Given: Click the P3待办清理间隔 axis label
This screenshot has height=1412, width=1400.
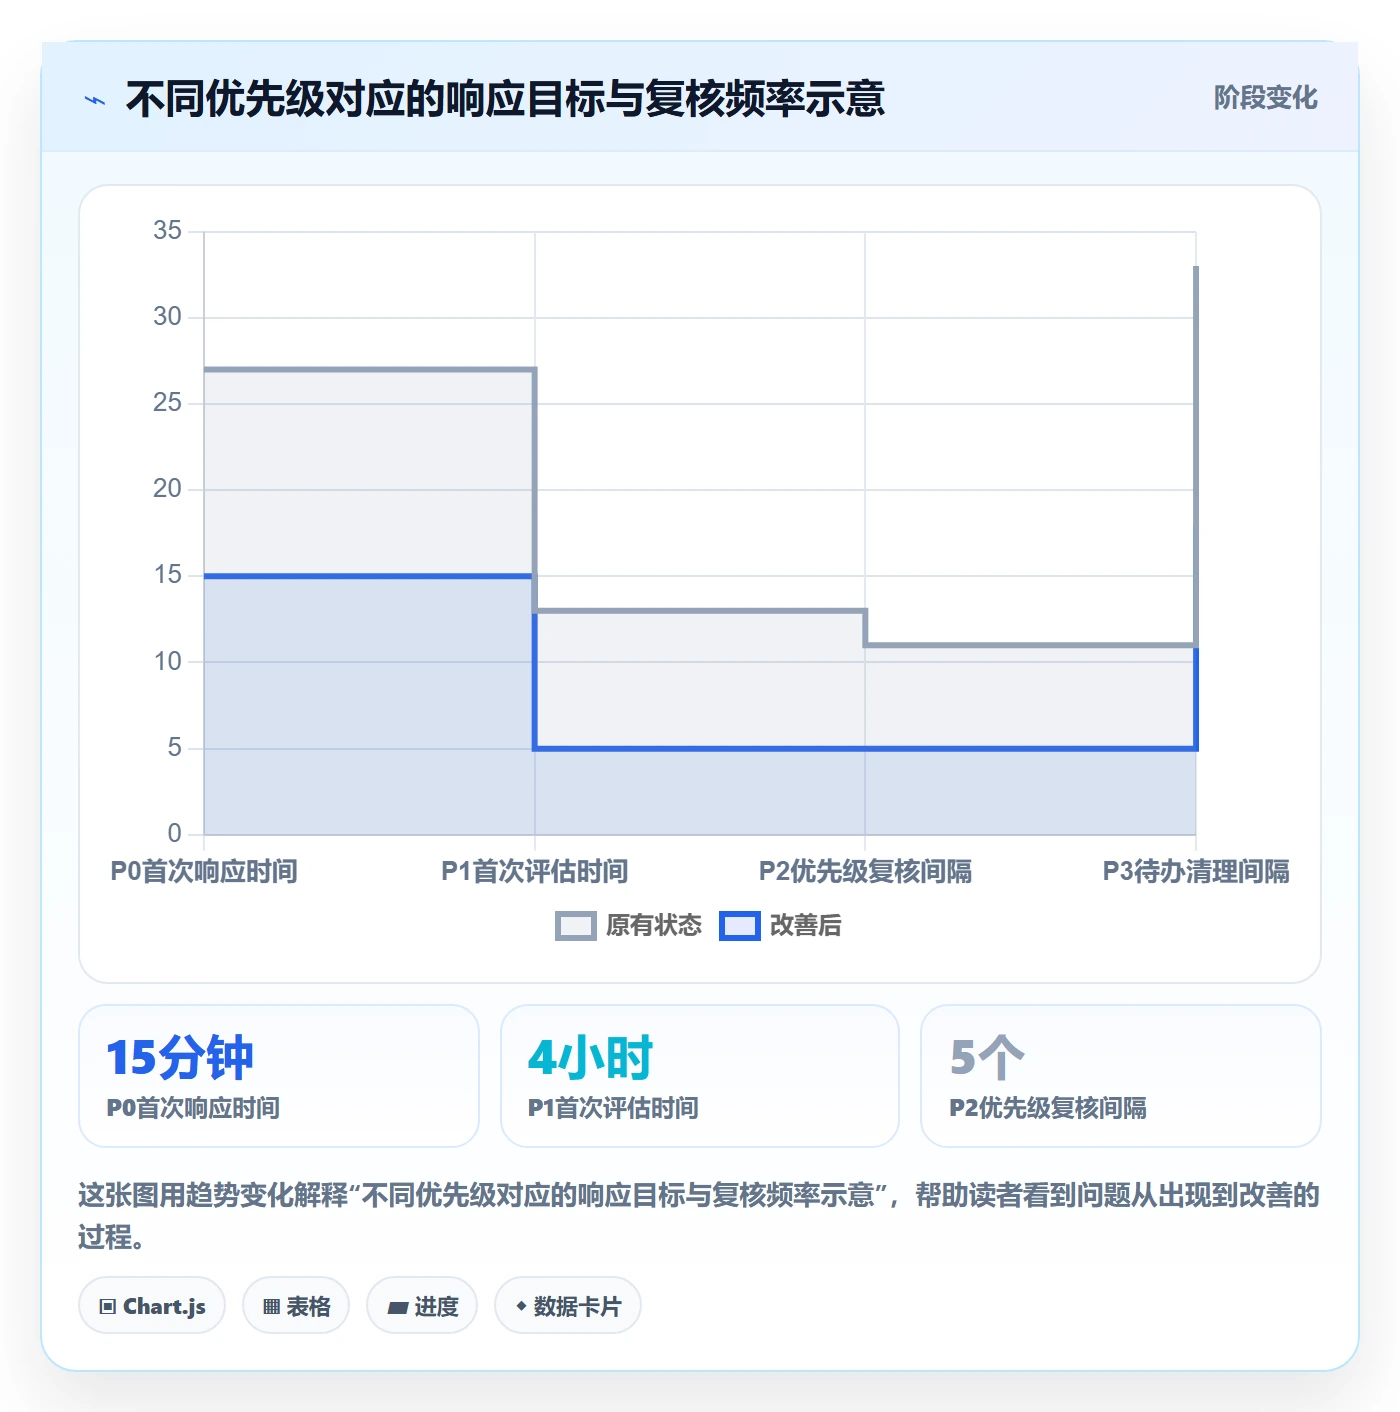Looking at the screenshot, I should 1196,871.
